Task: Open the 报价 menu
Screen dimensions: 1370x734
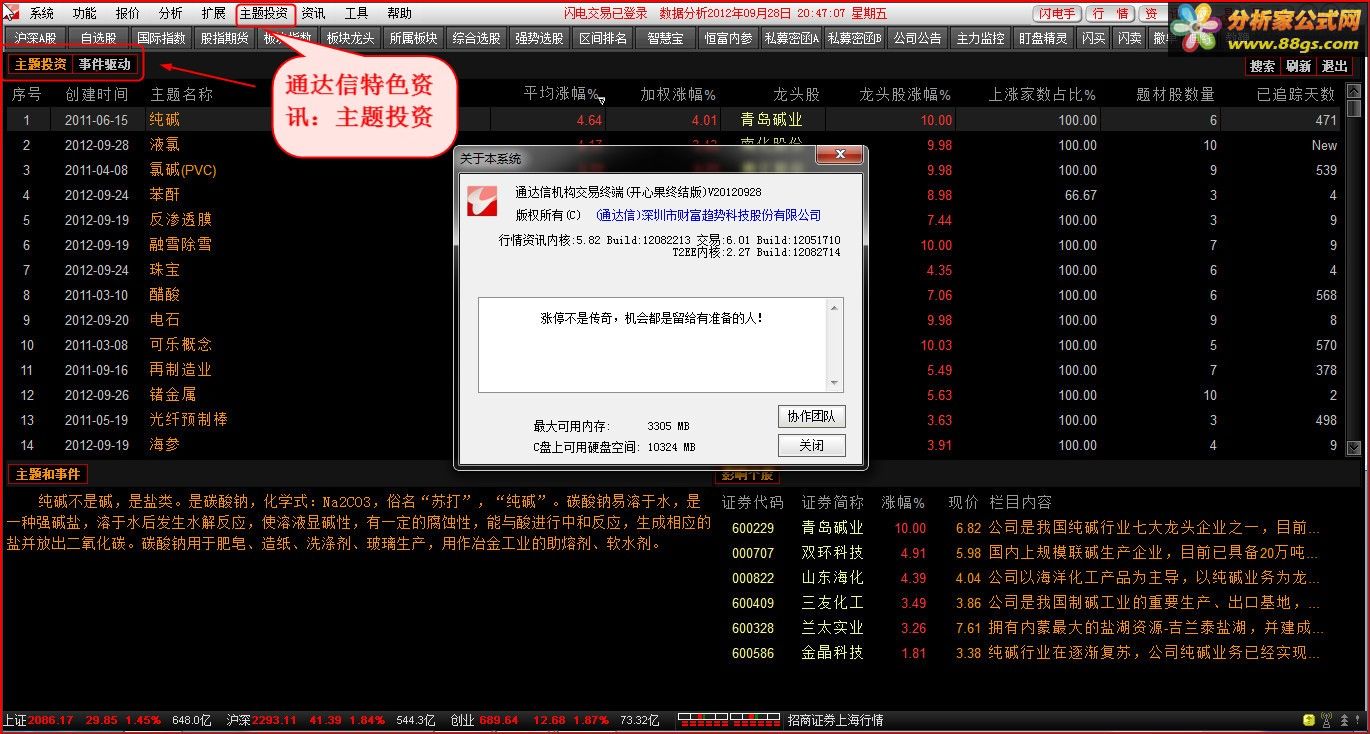Action: (x=128, y=13)
